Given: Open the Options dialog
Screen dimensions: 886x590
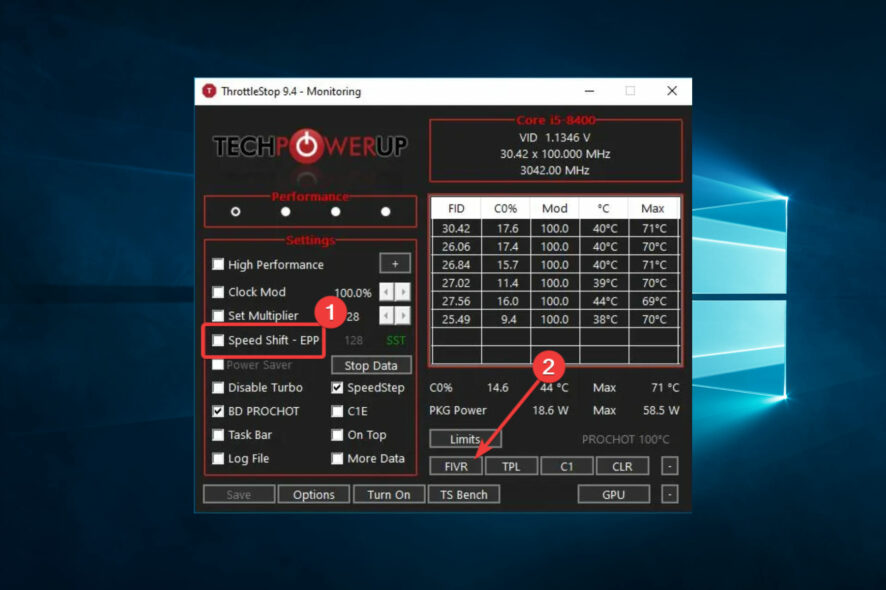Looking at the screenshot, I should click(x=314, y=494).
